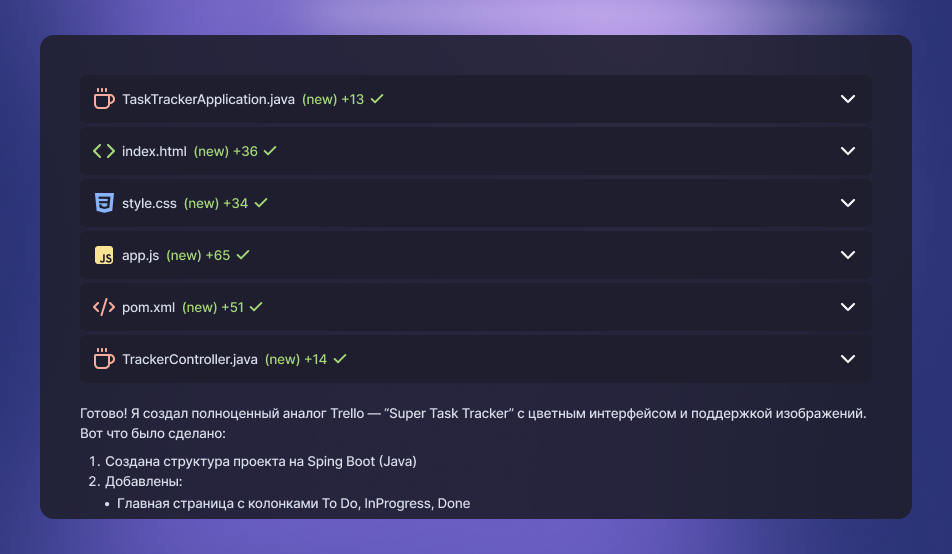Screen dimensions: 952x554
Task: Open the index.html file name
Action: point(154,151)
